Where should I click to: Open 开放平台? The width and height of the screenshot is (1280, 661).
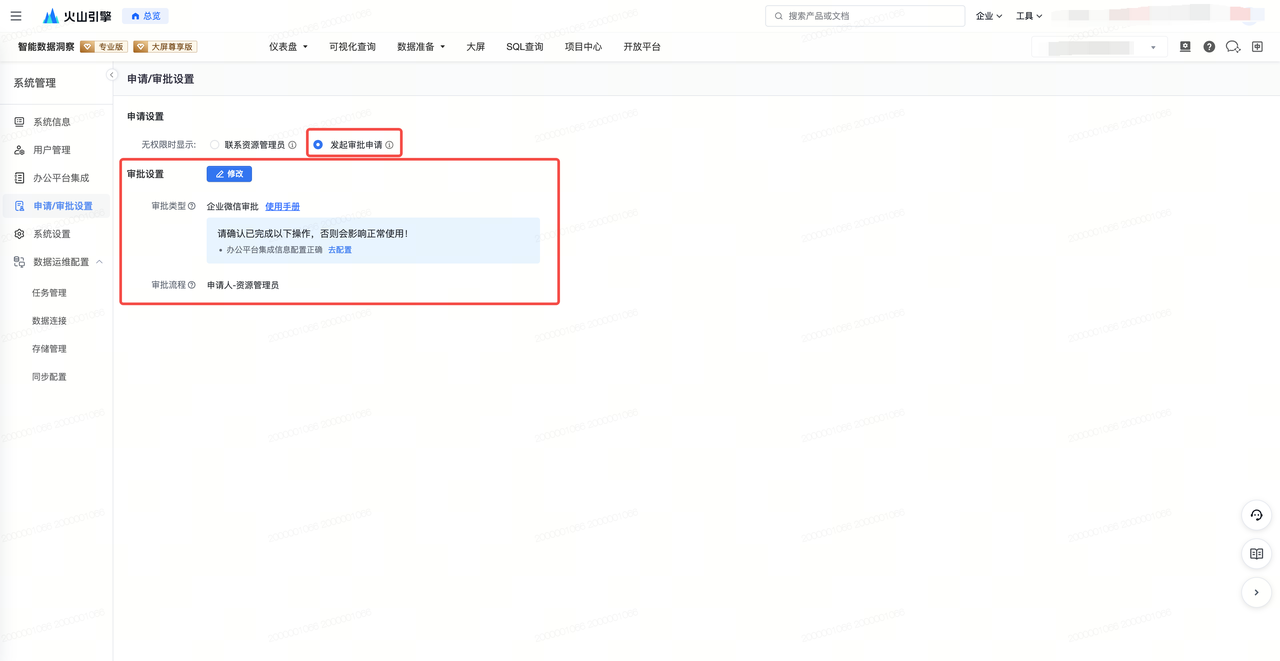click(x=642, y=47)
